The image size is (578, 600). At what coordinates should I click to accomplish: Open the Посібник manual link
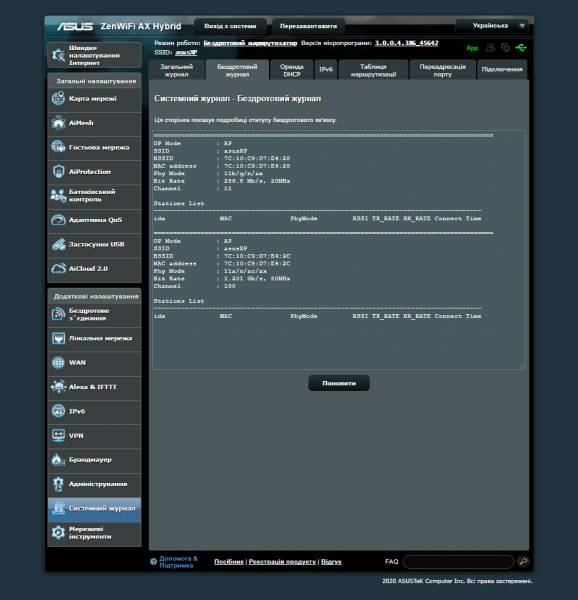229,562
